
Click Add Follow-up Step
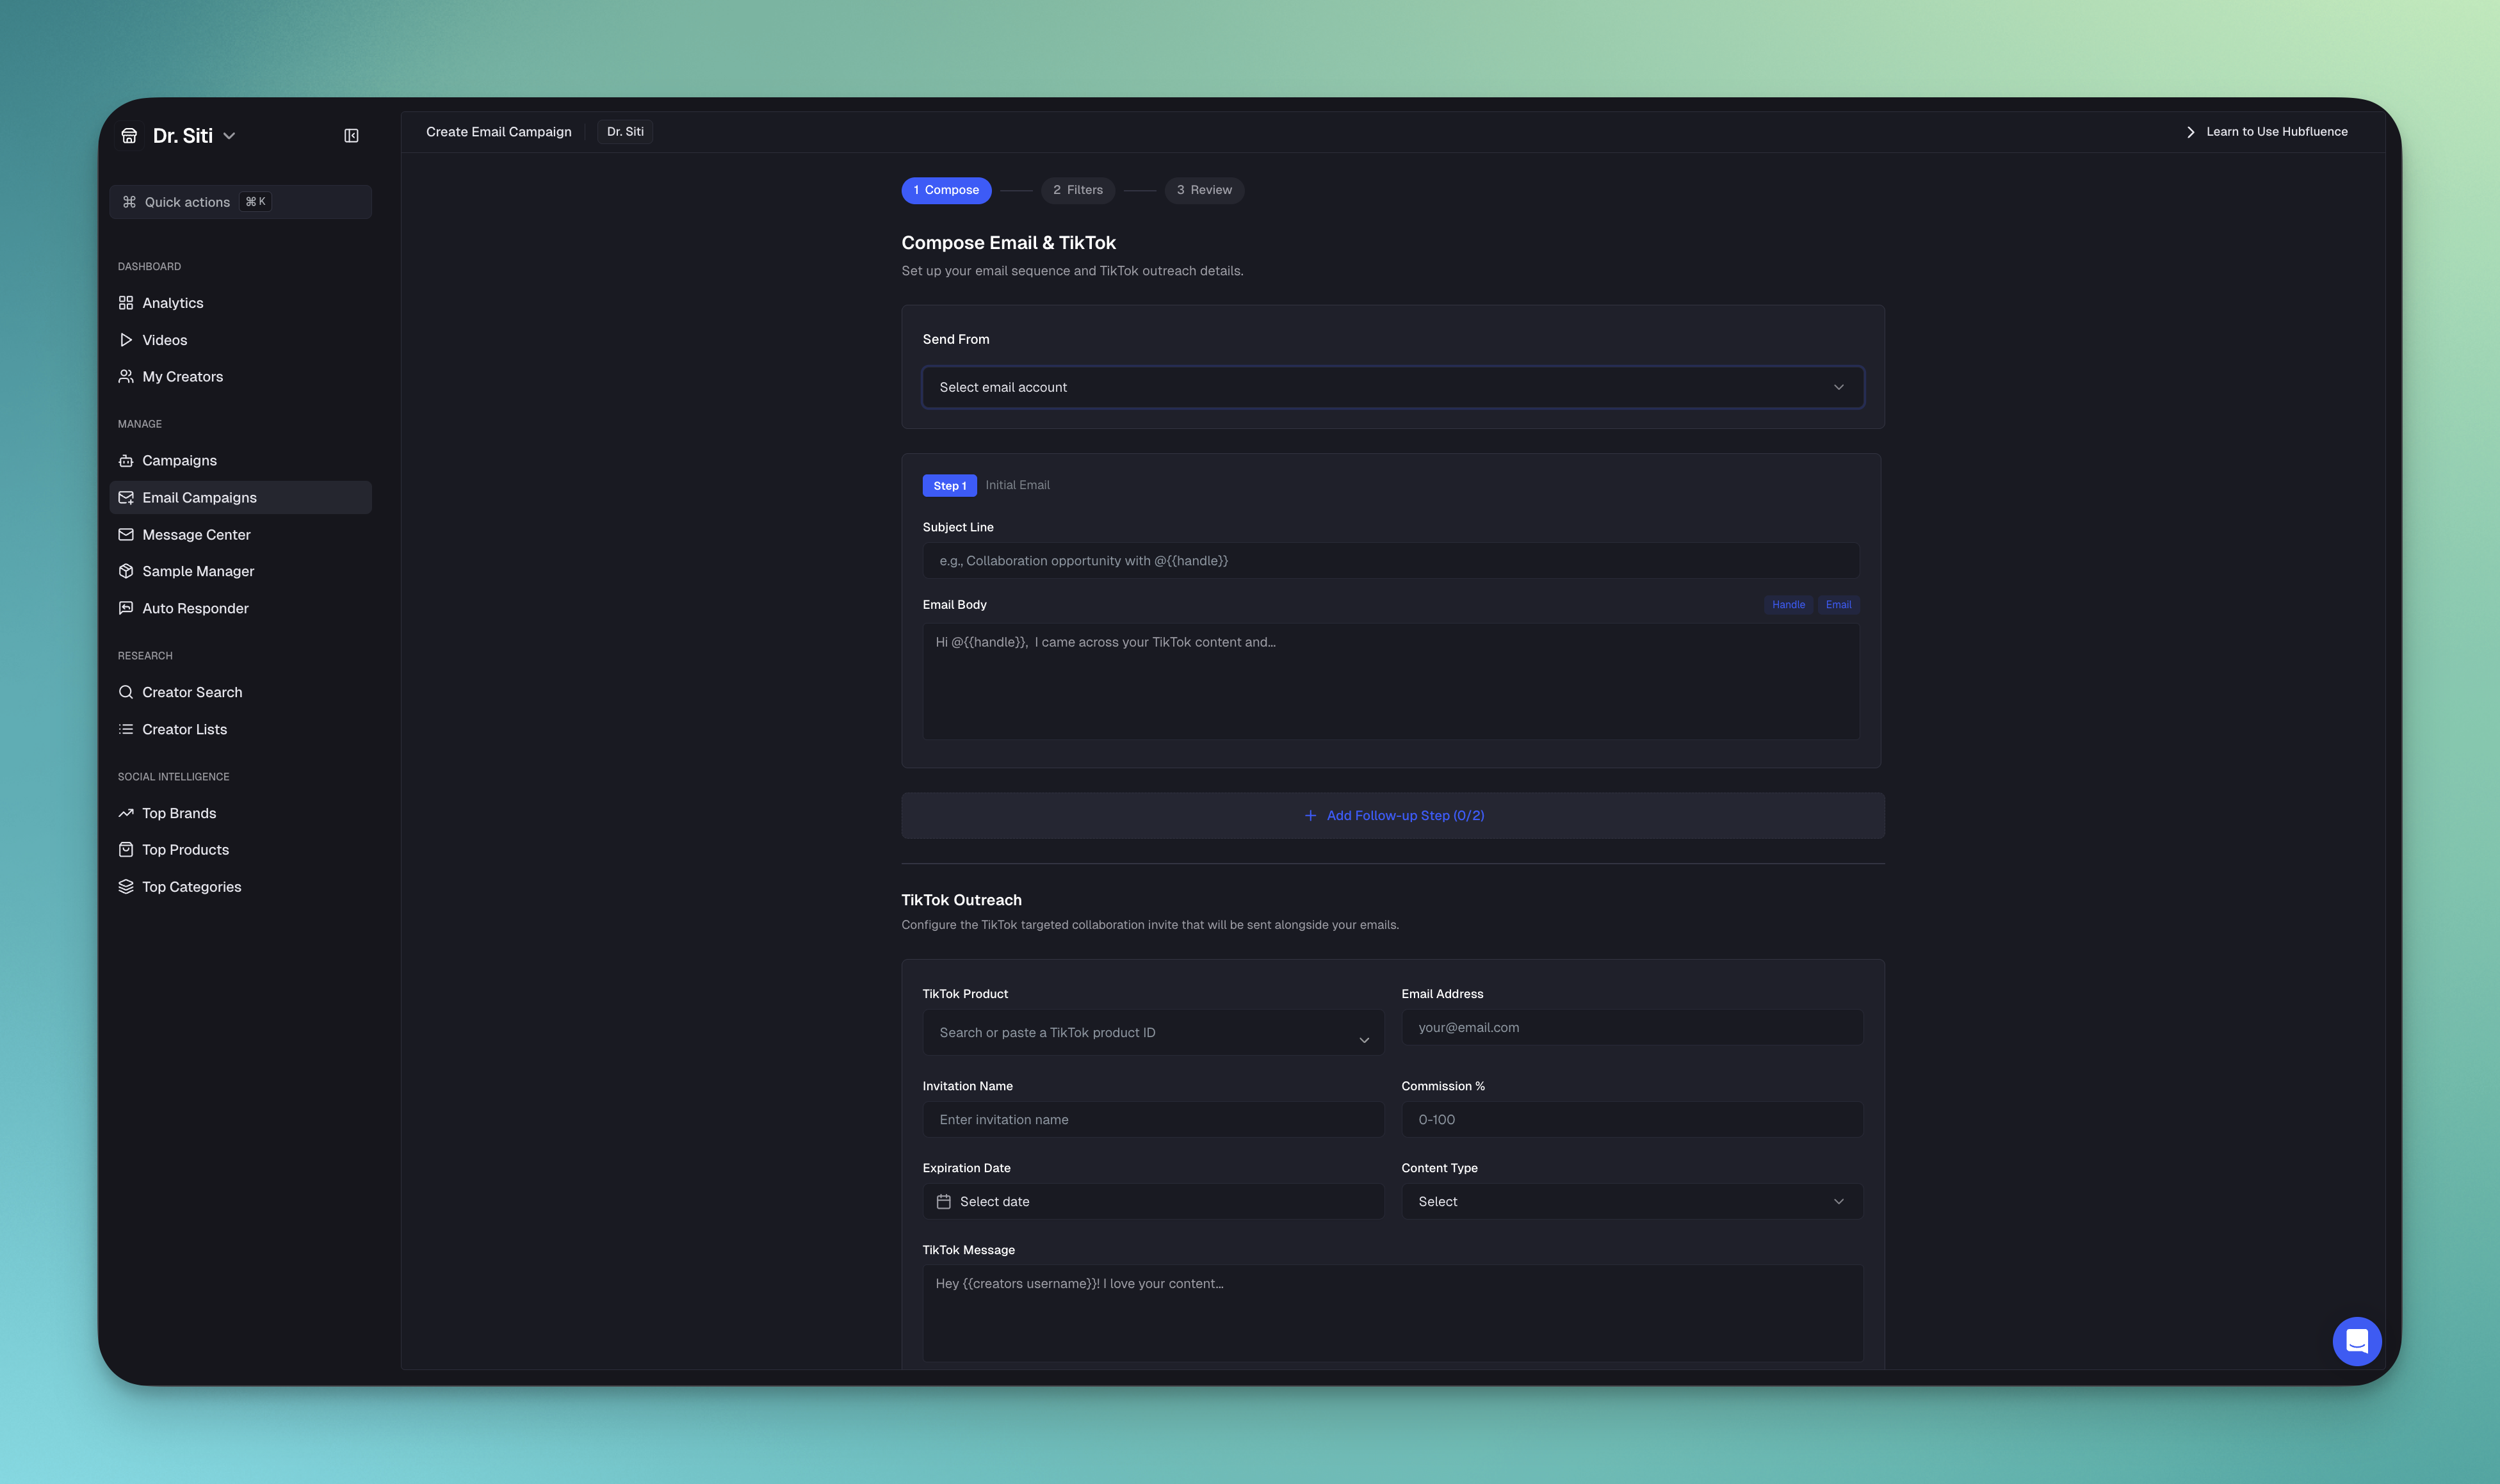point(1394,815)
